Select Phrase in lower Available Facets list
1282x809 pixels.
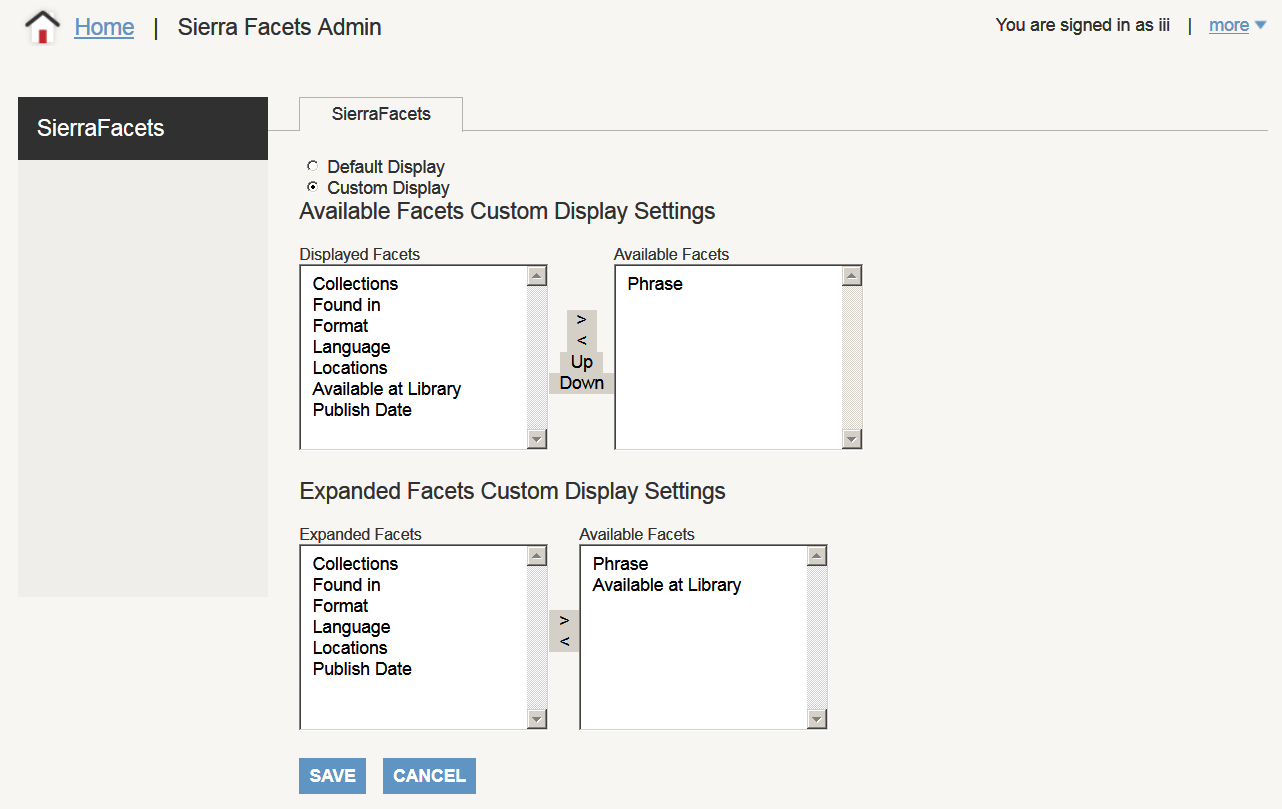(620, 564)
